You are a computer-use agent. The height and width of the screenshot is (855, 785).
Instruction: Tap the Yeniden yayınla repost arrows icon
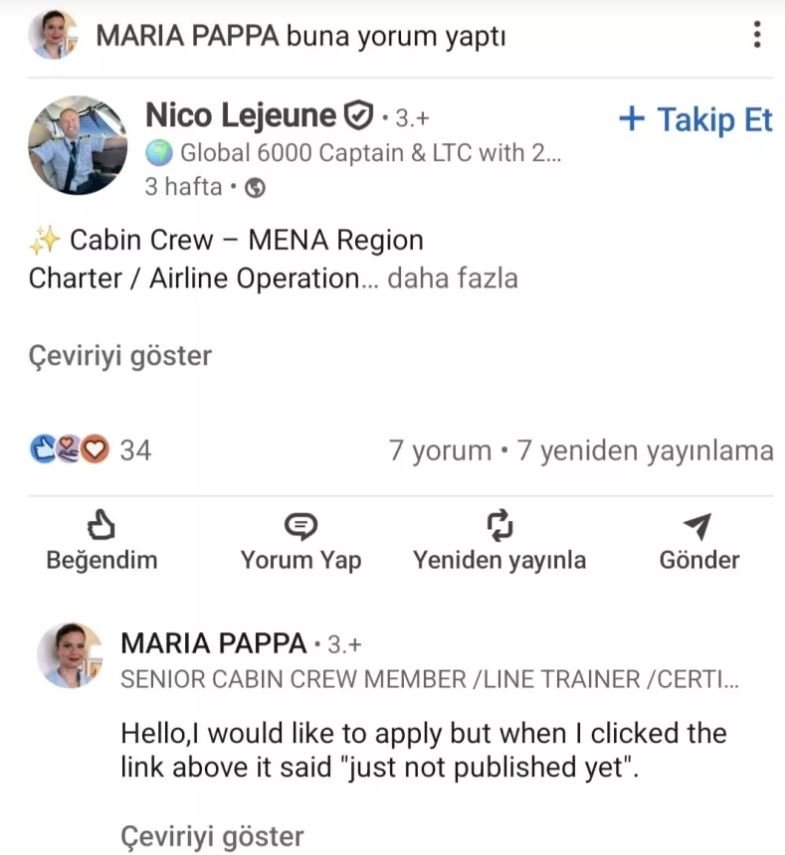499,525
